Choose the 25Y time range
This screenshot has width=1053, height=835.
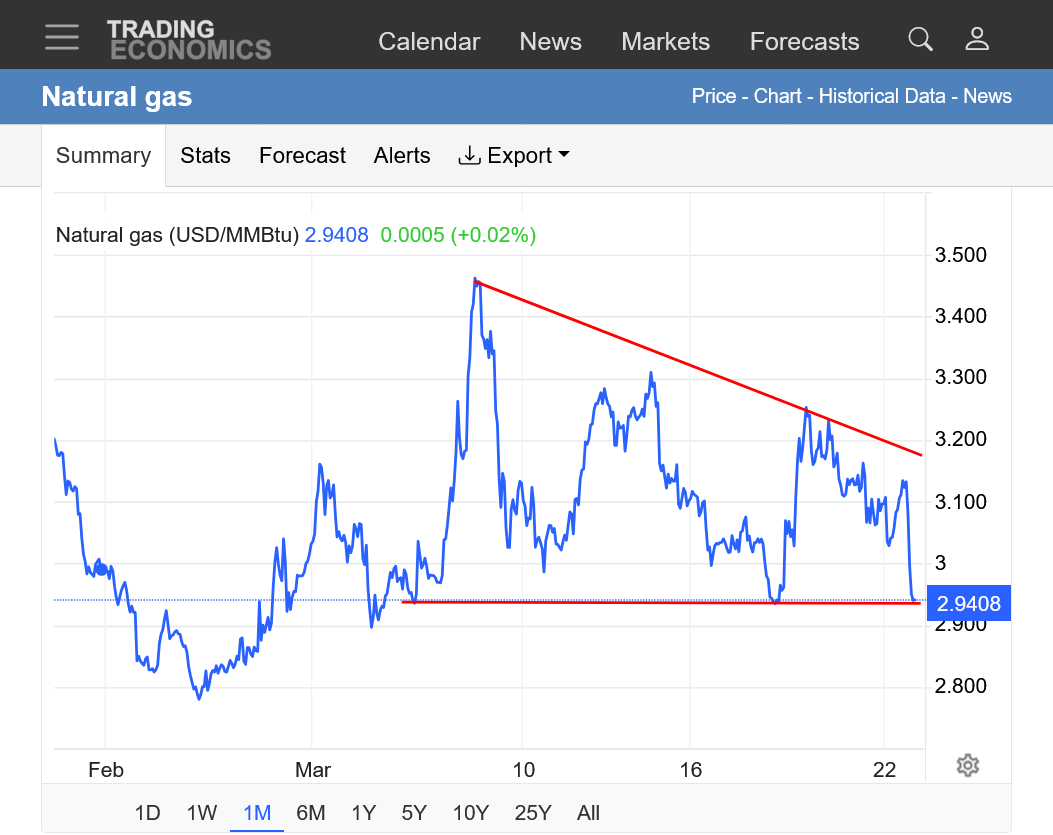coord(533,813)
